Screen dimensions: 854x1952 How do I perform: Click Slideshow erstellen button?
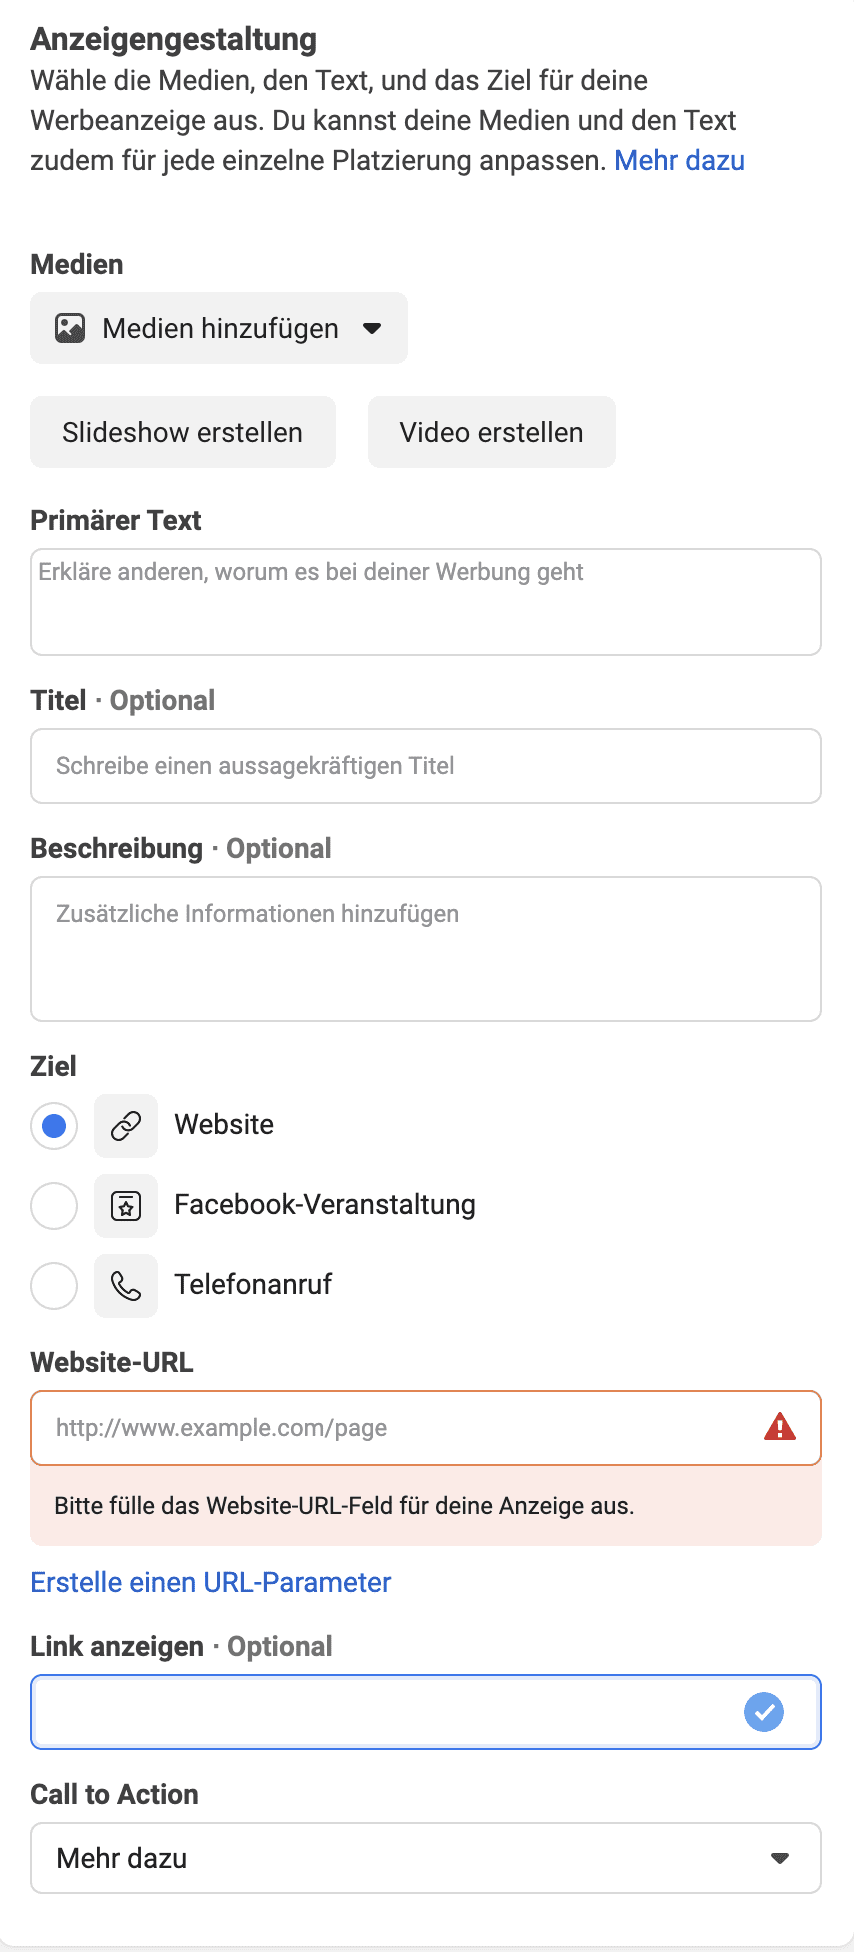[183, 432]
